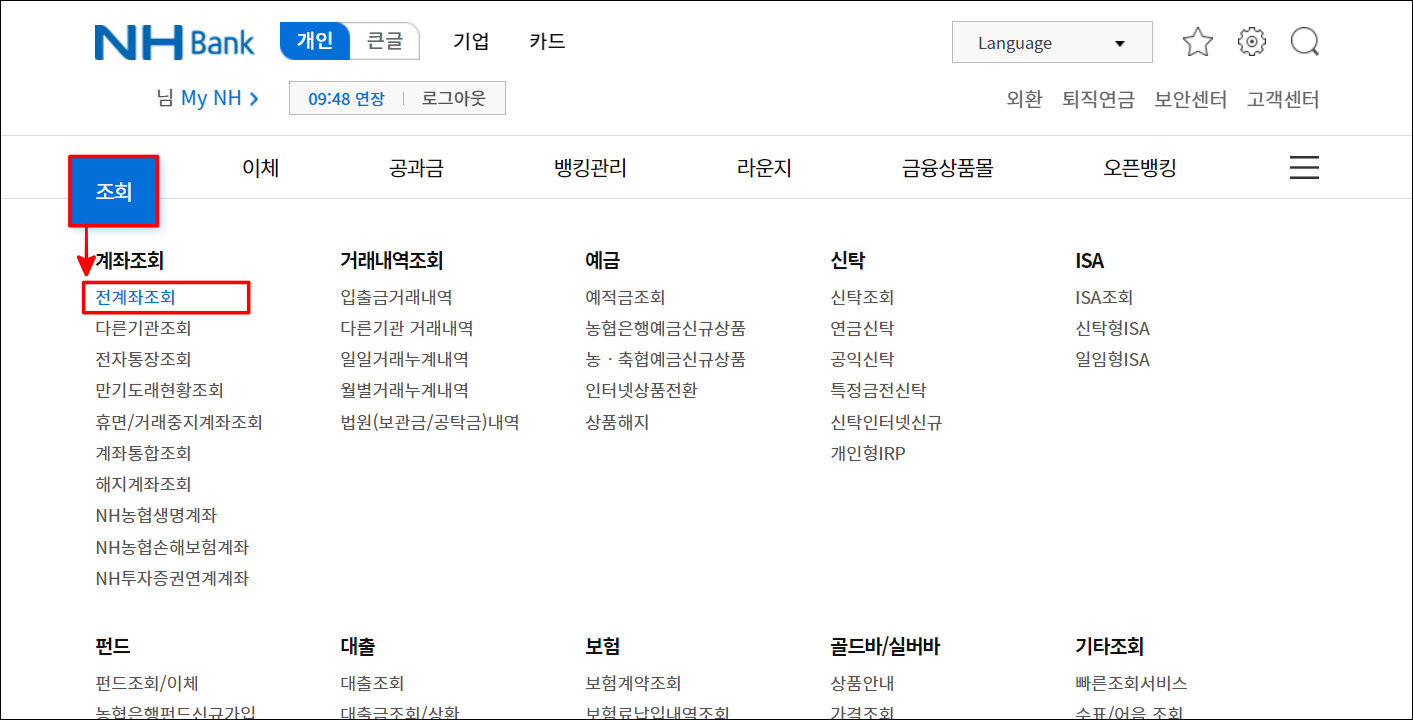The width and height of the screenshot is (1413, 720).
Task: Open the hamburger menu icon
Action: 1304,167
